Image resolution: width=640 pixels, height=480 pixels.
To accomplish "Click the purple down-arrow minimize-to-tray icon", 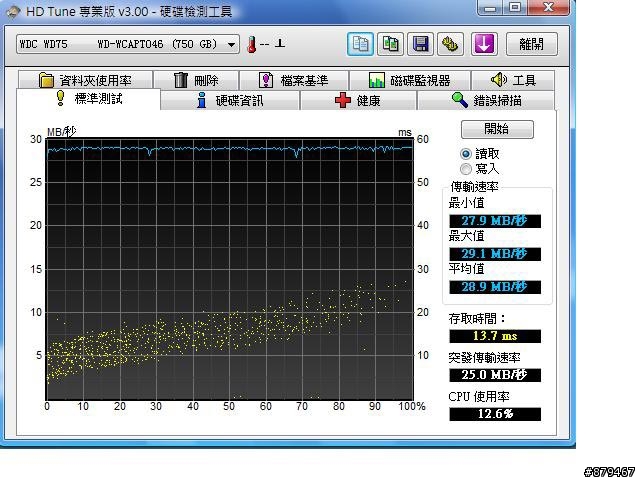I will point(484,44).
